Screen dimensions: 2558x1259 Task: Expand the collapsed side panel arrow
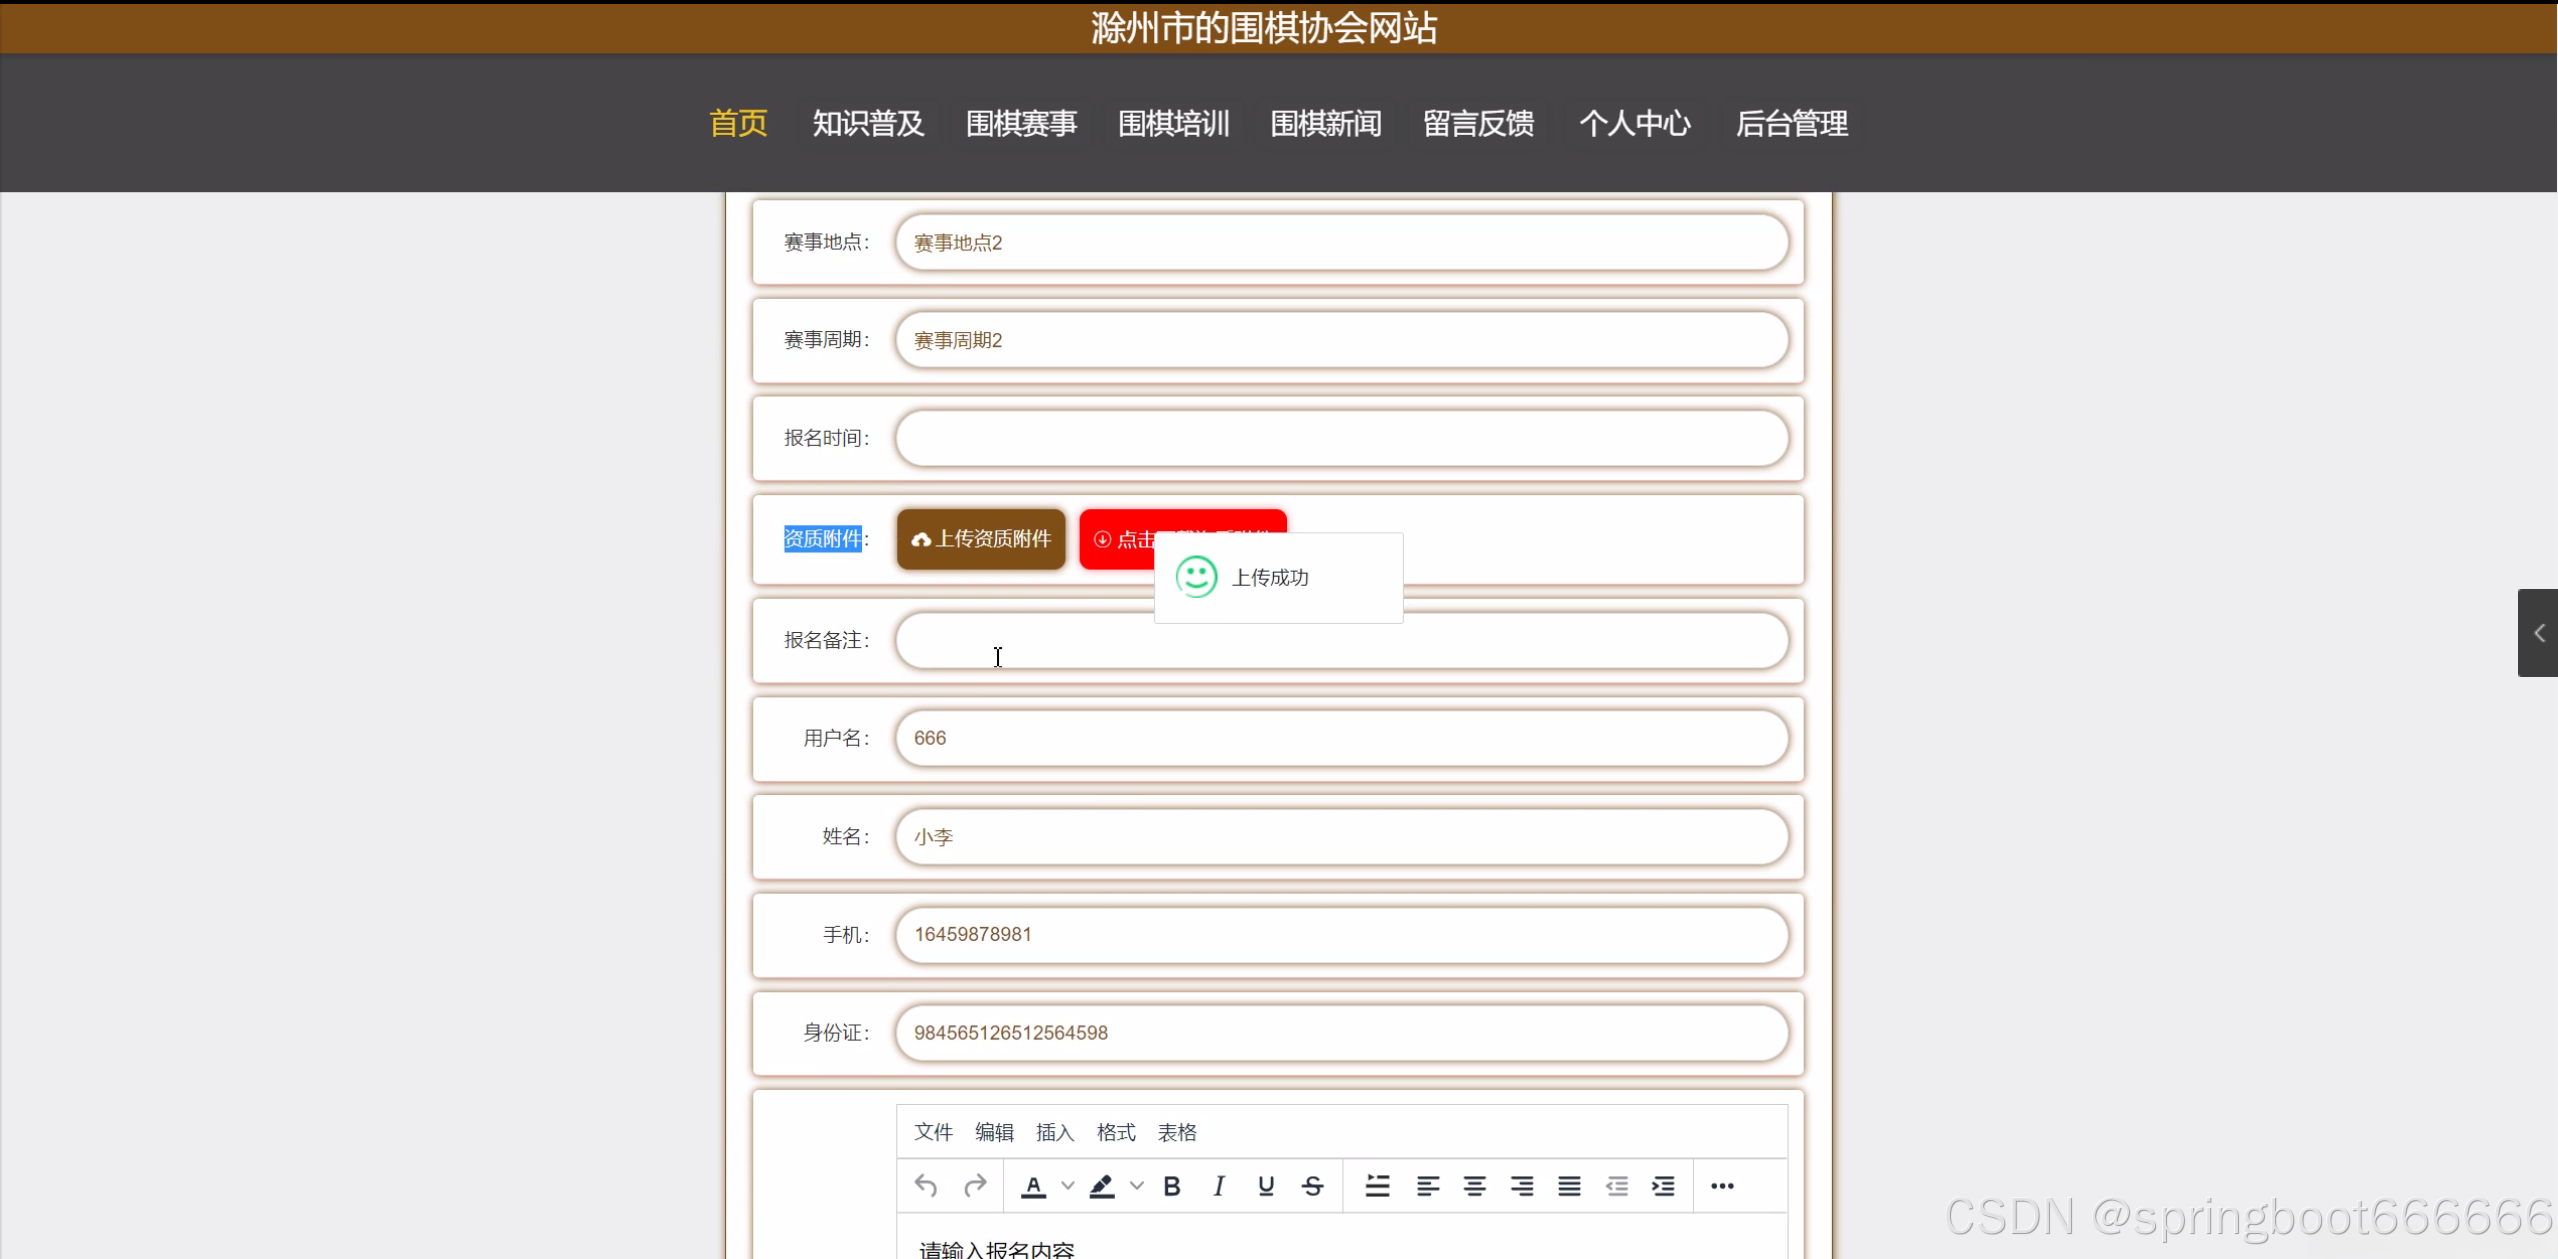tap(2538, 633)
